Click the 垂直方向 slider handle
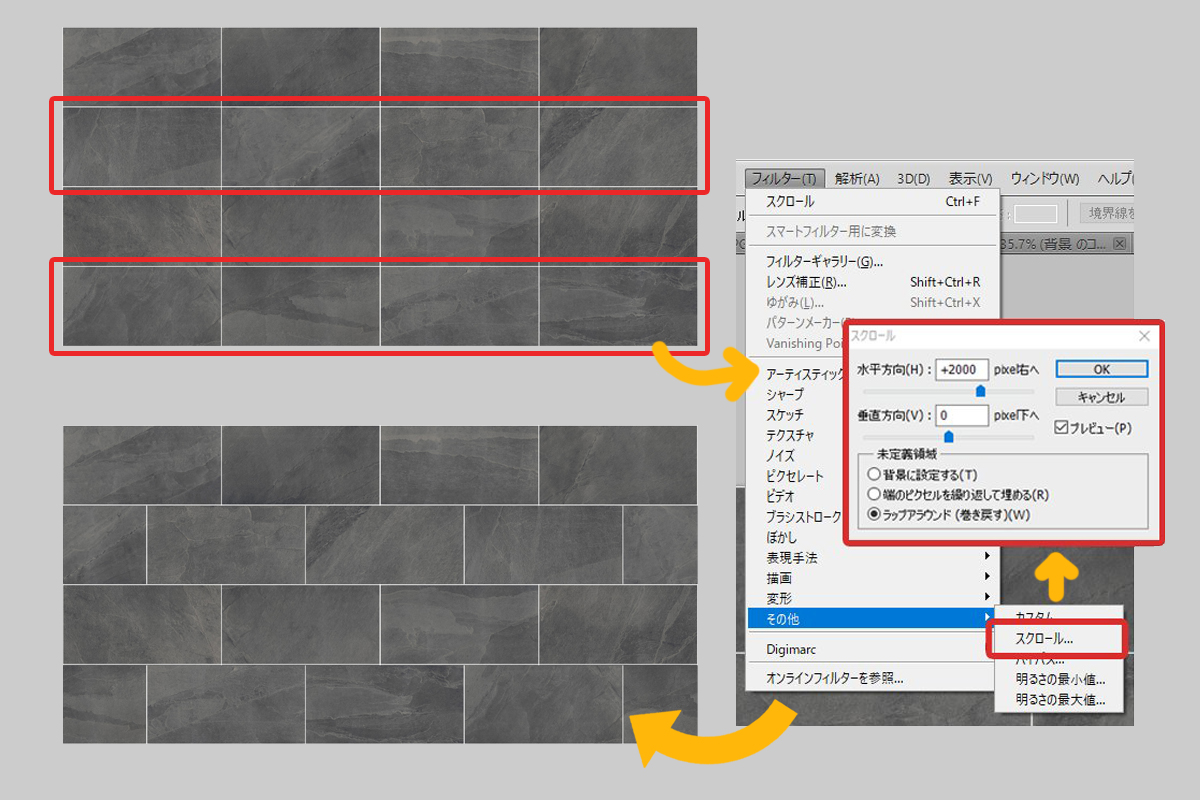 pos(948,436)
